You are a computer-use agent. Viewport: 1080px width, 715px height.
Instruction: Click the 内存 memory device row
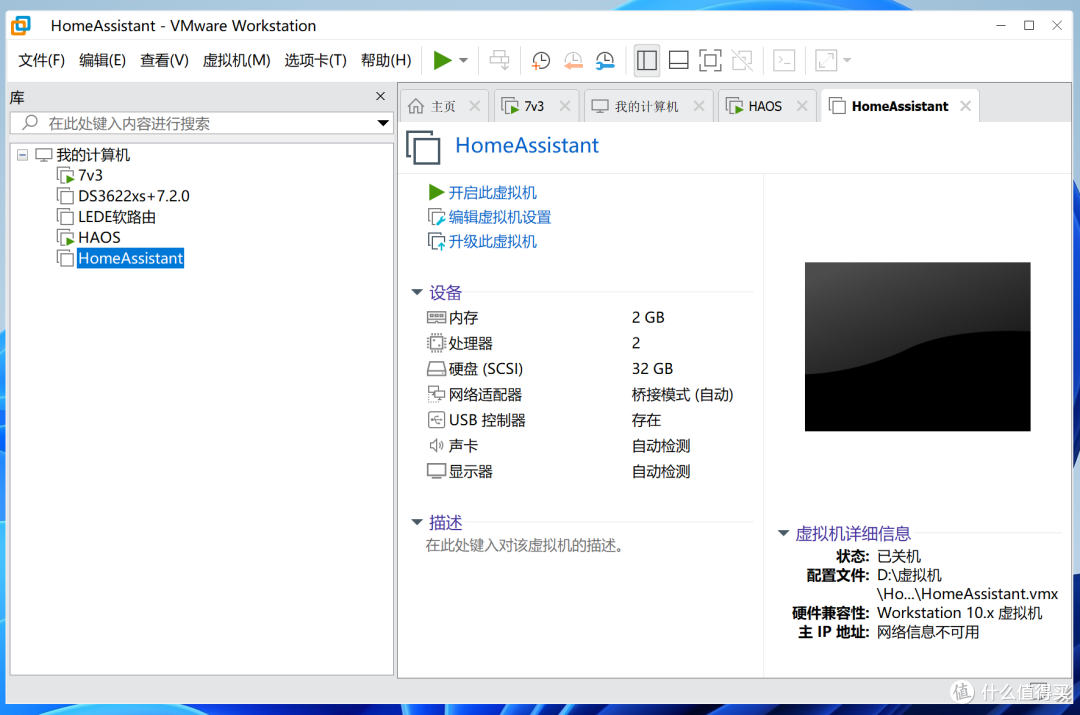click(x=589, y=318)
